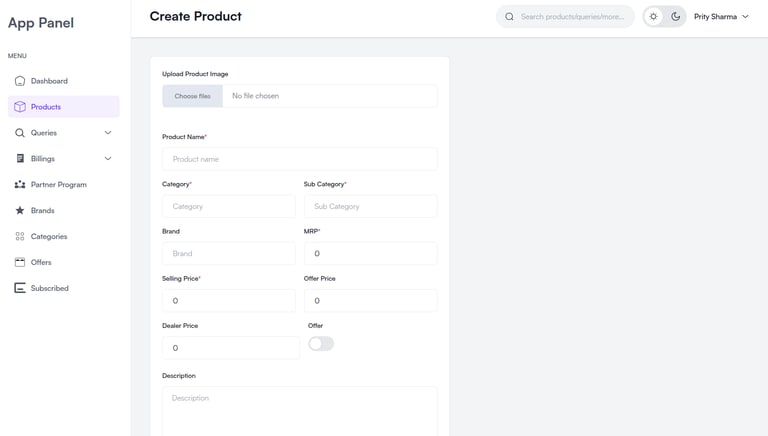Click the Categories grid icon
This screenshot has height=436, width=768.
(x=20, y=237)
